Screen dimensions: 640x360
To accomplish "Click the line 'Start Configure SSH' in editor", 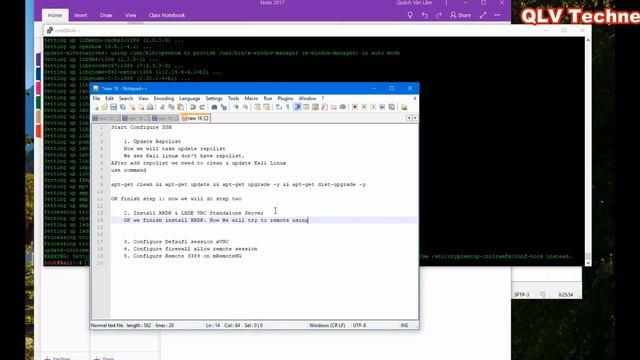I will [141, 127].
